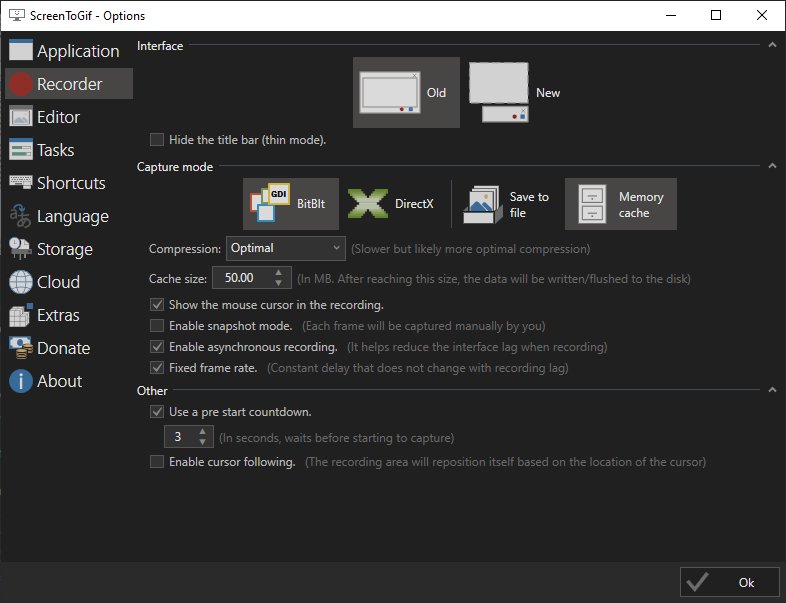Confirm settings with Ok label
The height and width of the screenshot is (603, 786).
click(746, 582)
